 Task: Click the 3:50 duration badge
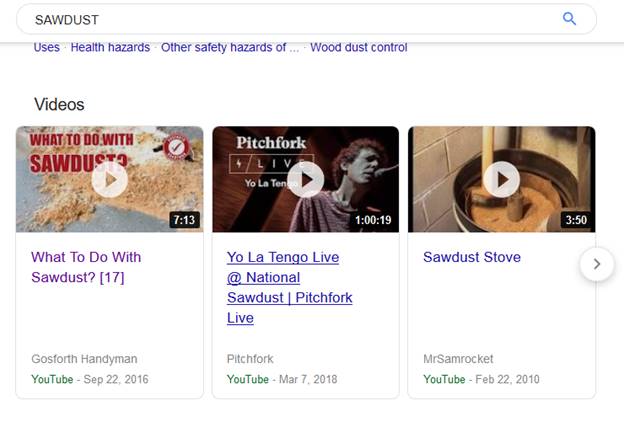coord(576,219)
